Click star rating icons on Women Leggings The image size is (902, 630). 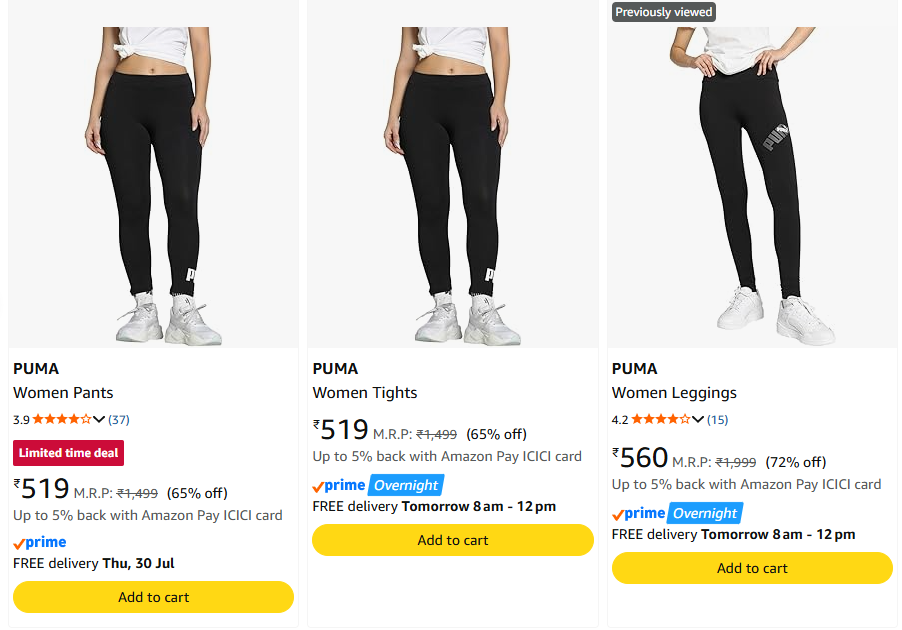tap(660, 419)
